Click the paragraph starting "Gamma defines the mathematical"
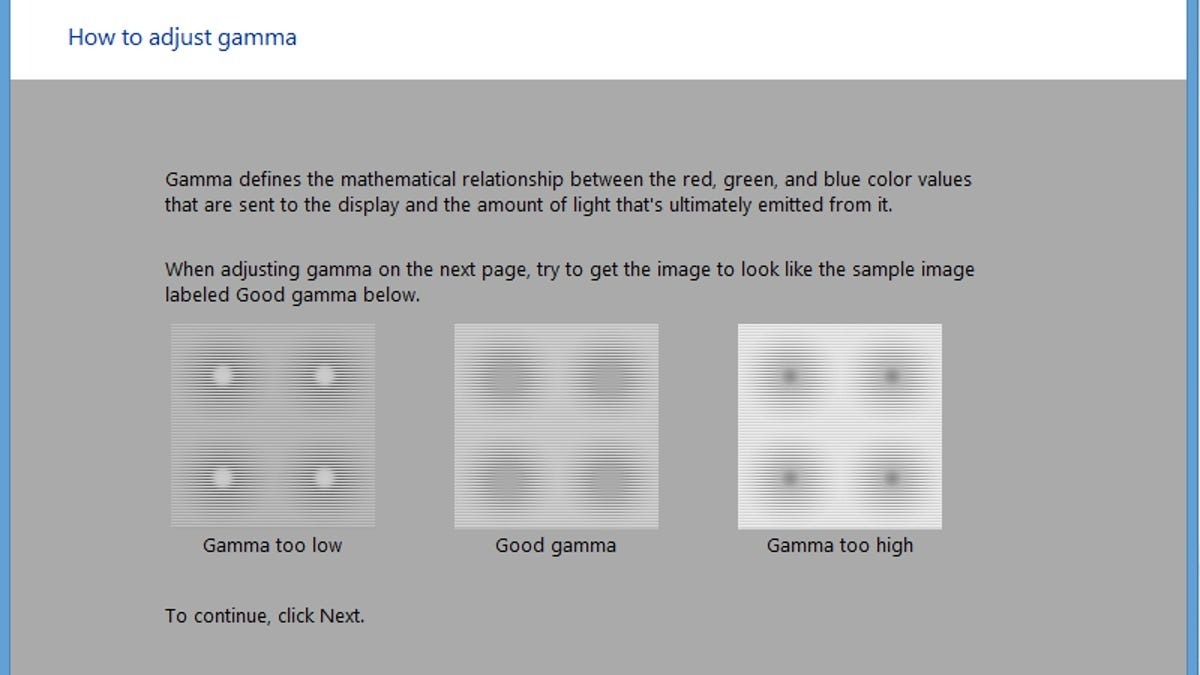The height and width of the screenshot is (675, 1200). [568, 193]
